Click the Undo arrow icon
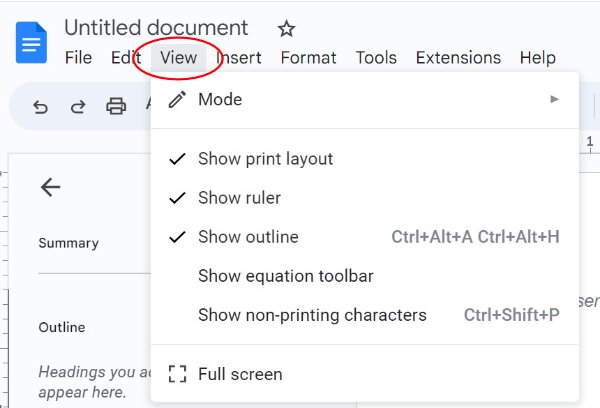This screenshot has width=600, height=408. point(40,107)
